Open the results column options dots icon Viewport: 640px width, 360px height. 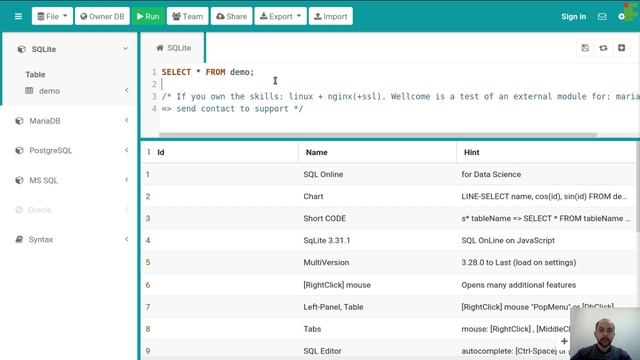click(x=149, y=152)
